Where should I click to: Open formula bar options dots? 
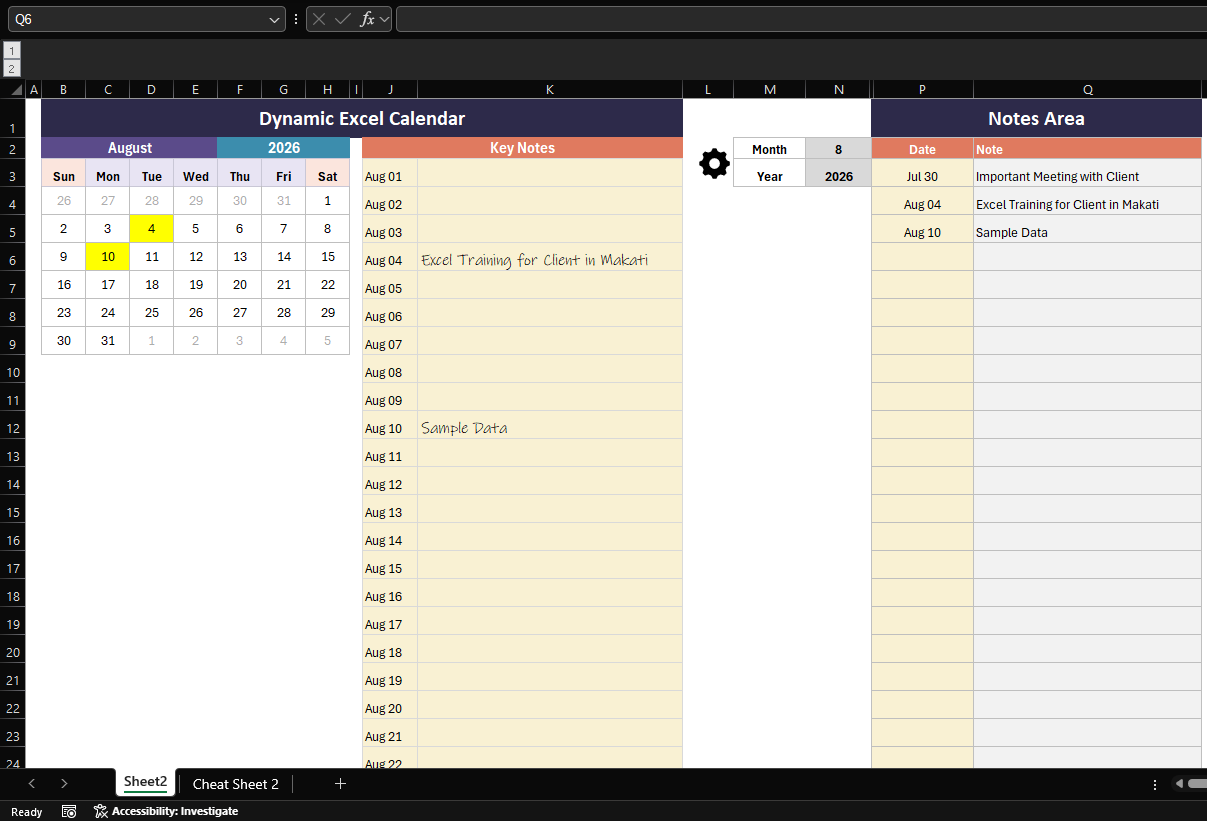[296, 19]
